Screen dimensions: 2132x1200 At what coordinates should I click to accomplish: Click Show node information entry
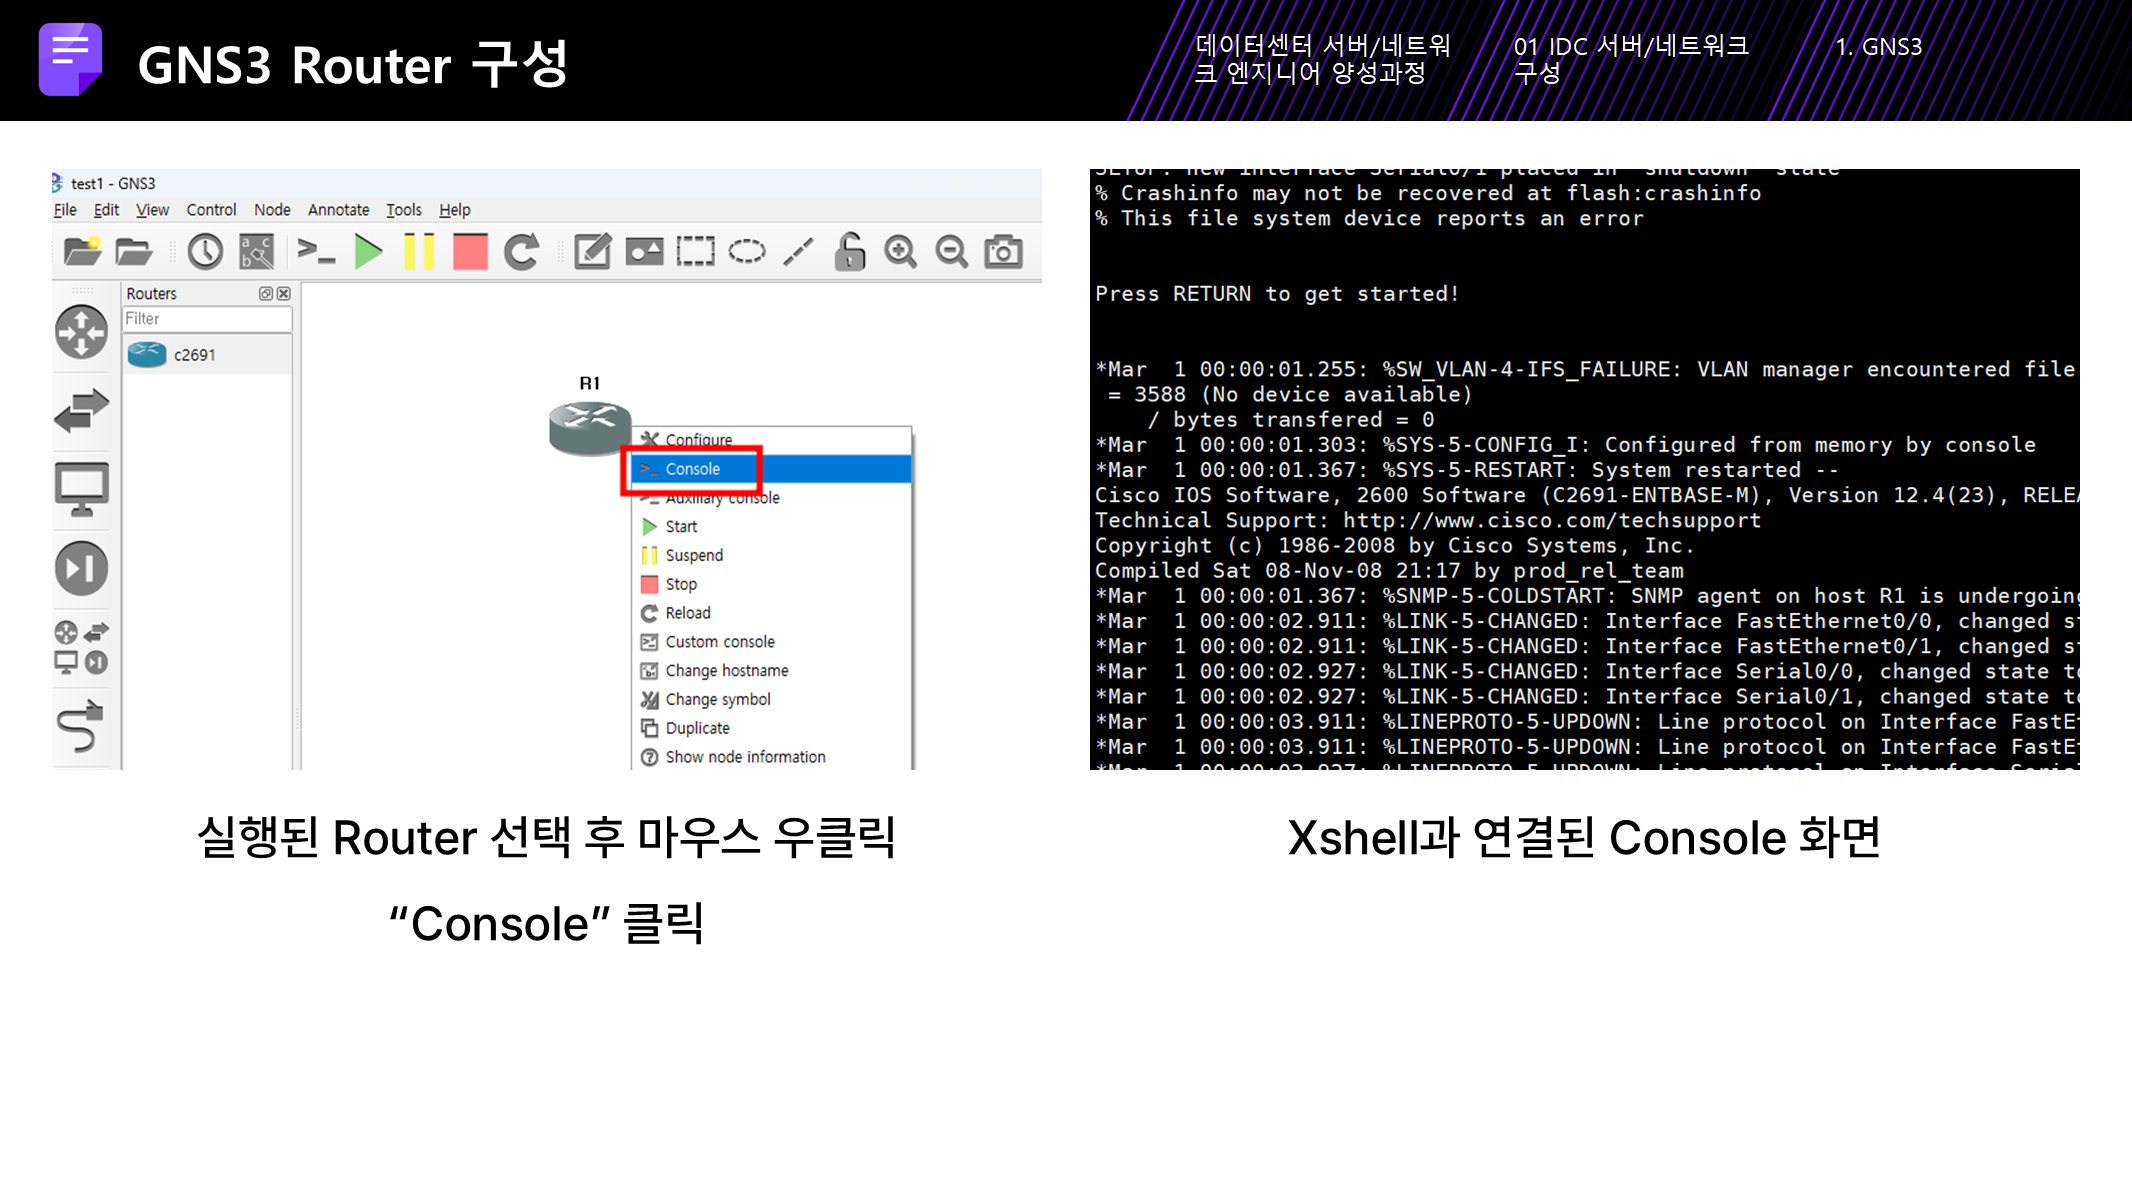(745, 757)
